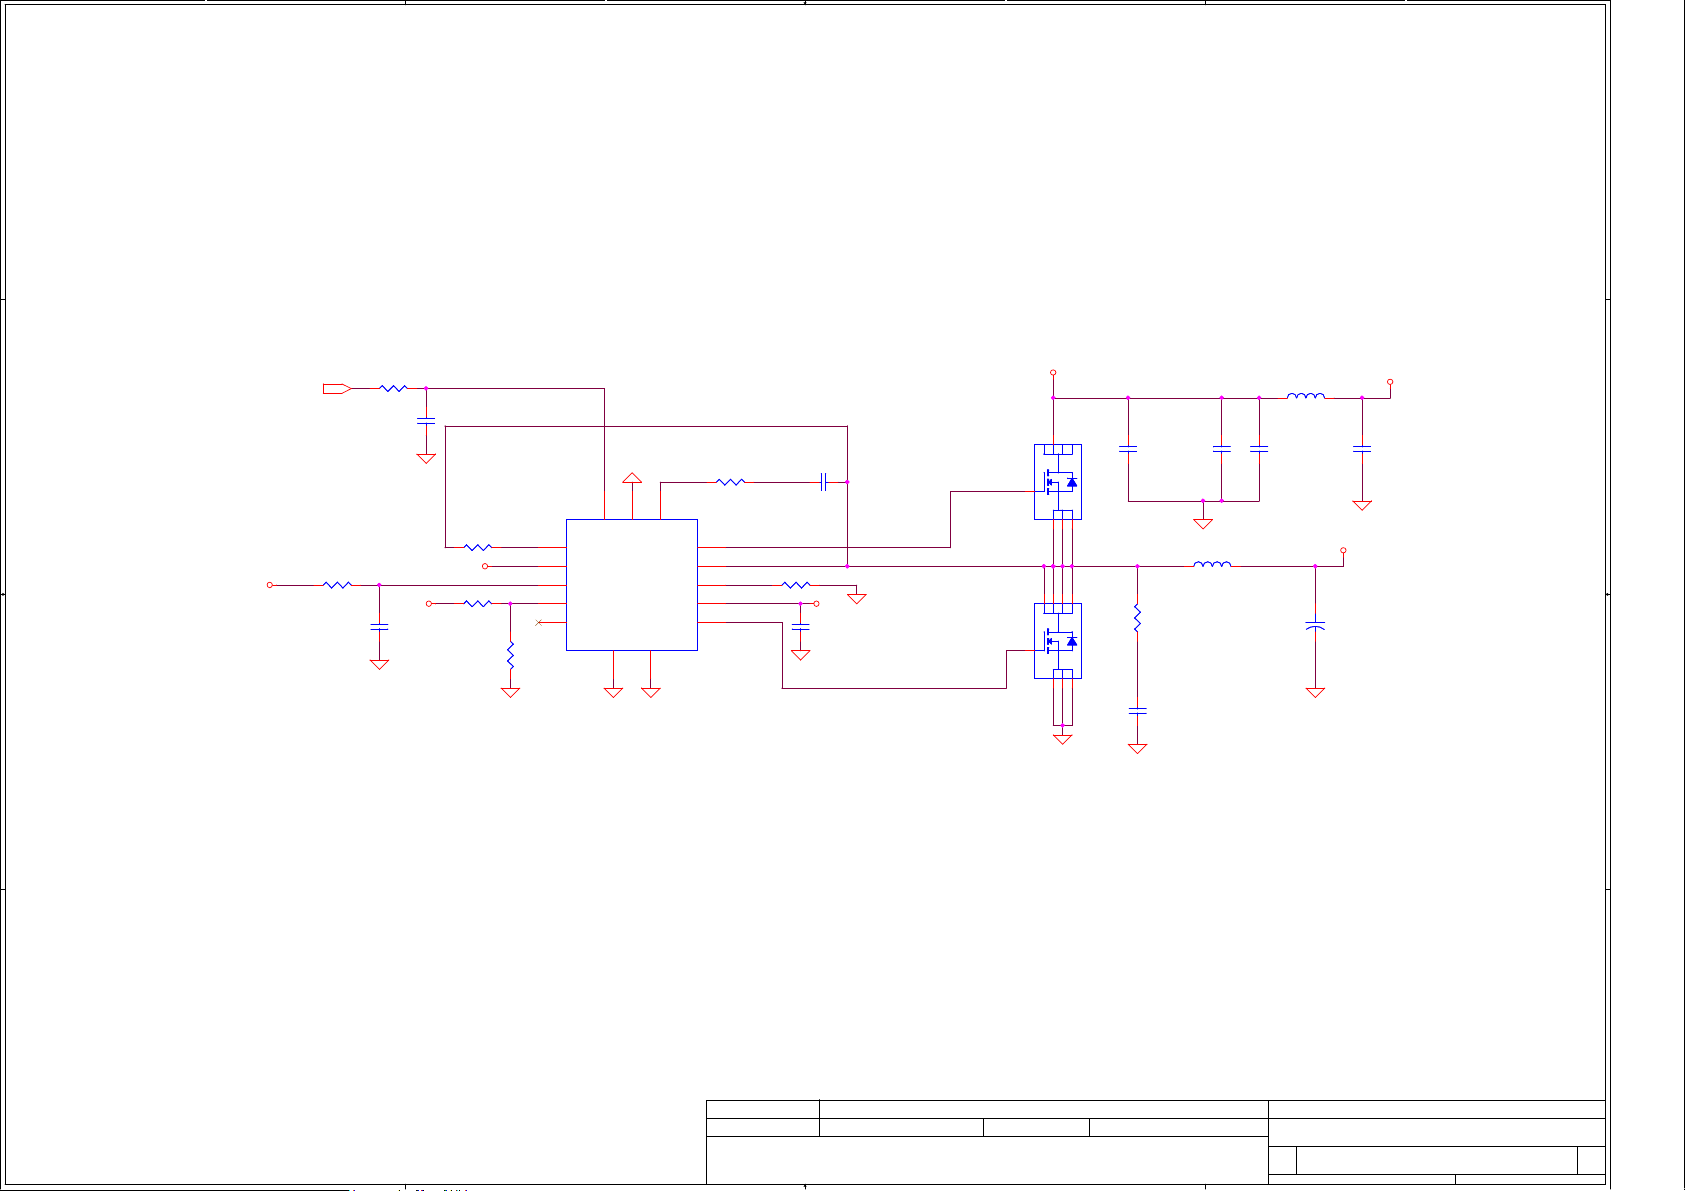1685x1191 pixels.
Task: Select the vertical snubber resistor right of lower MOSFET
Action: (x=1137, y=618)
